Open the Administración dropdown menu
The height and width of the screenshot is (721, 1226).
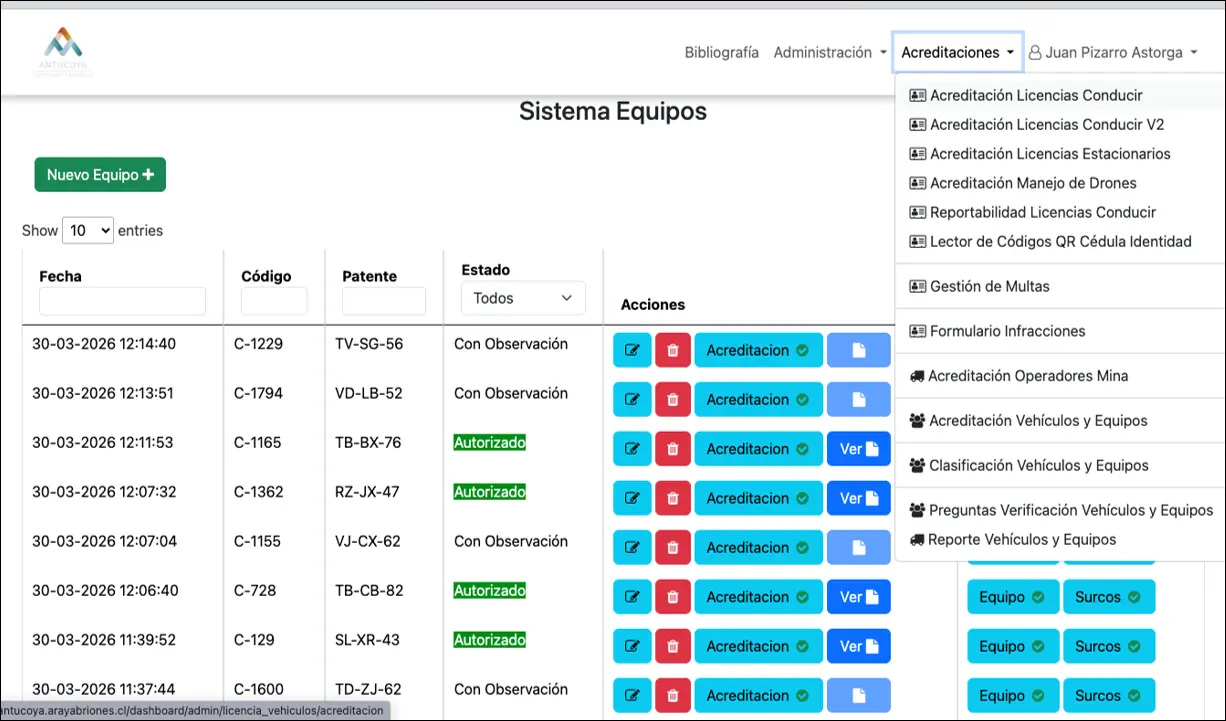pos(830,52)
